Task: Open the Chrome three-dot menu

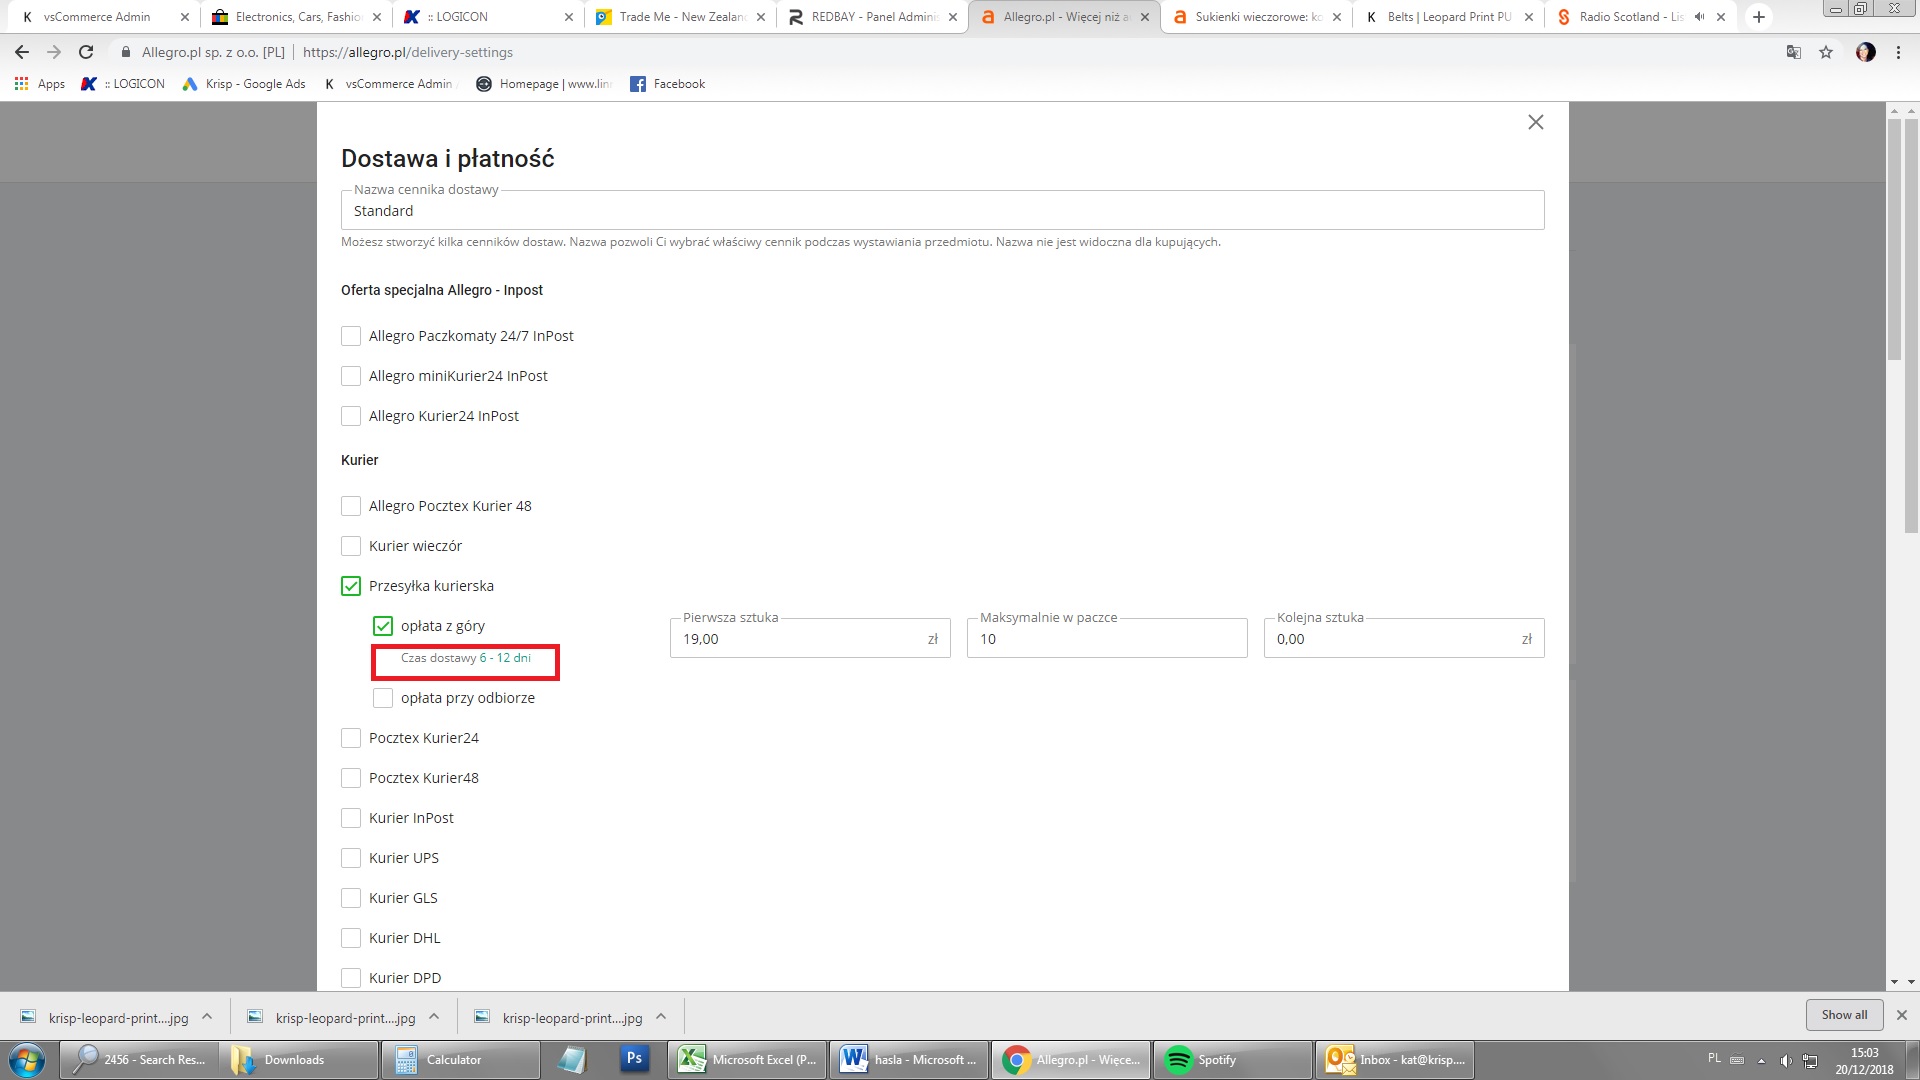Action: [x=1898, y=52]
